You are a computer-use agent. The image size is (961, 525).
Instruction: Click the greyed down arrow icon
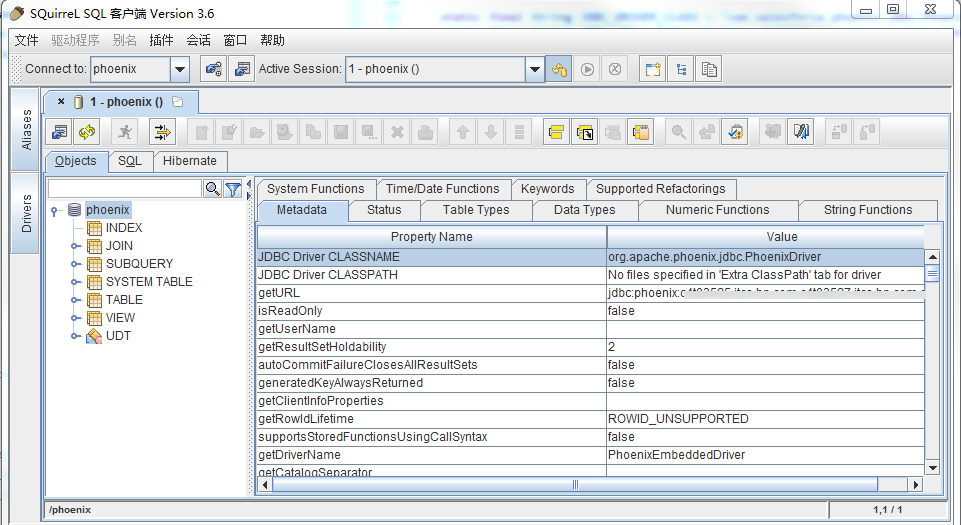[491, 132]
